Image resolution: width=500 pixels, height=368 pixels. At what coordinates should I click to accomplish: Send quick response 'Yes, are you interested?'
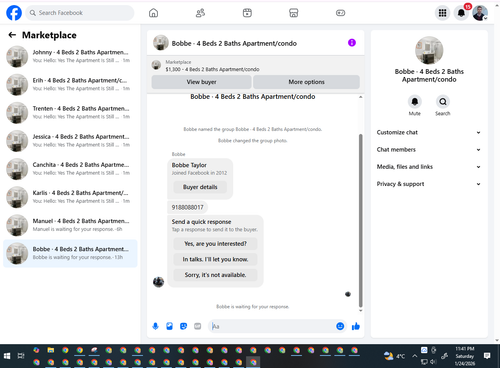(x=215, y=244)
